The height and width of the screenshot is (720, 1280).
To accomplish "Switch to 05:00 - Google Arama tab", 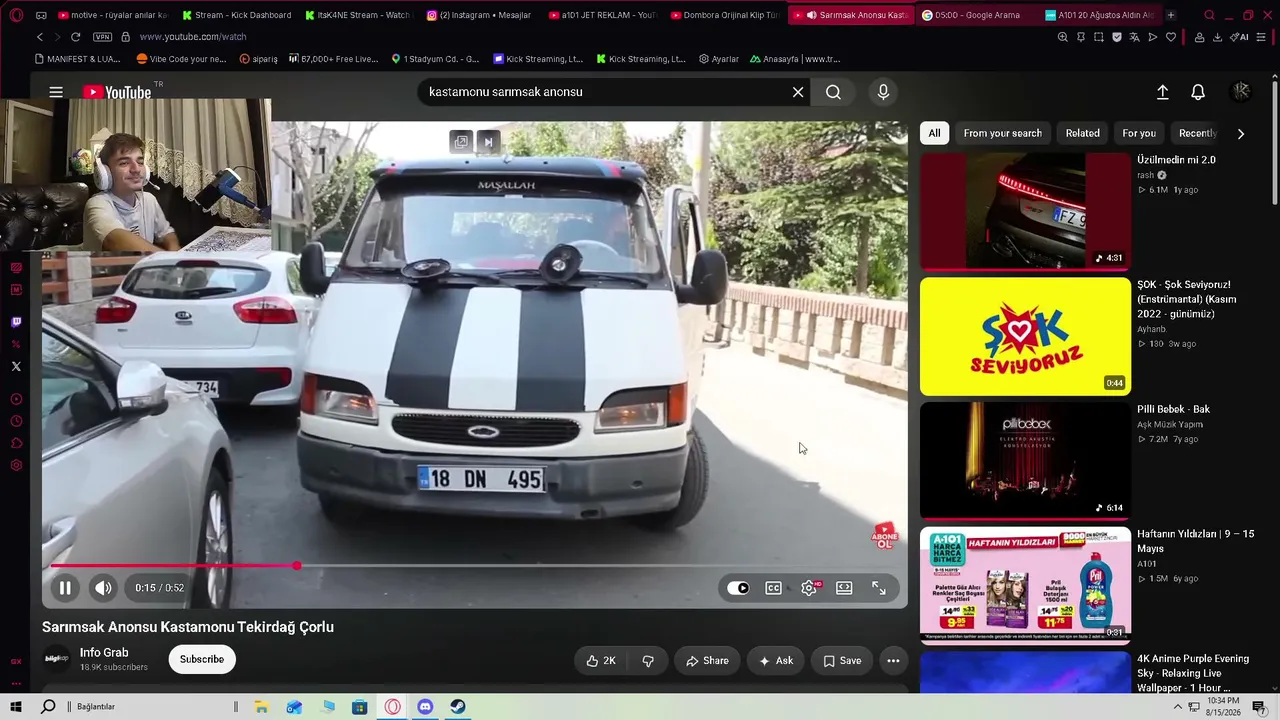I will pyautogui.click(x=975, y=15).
